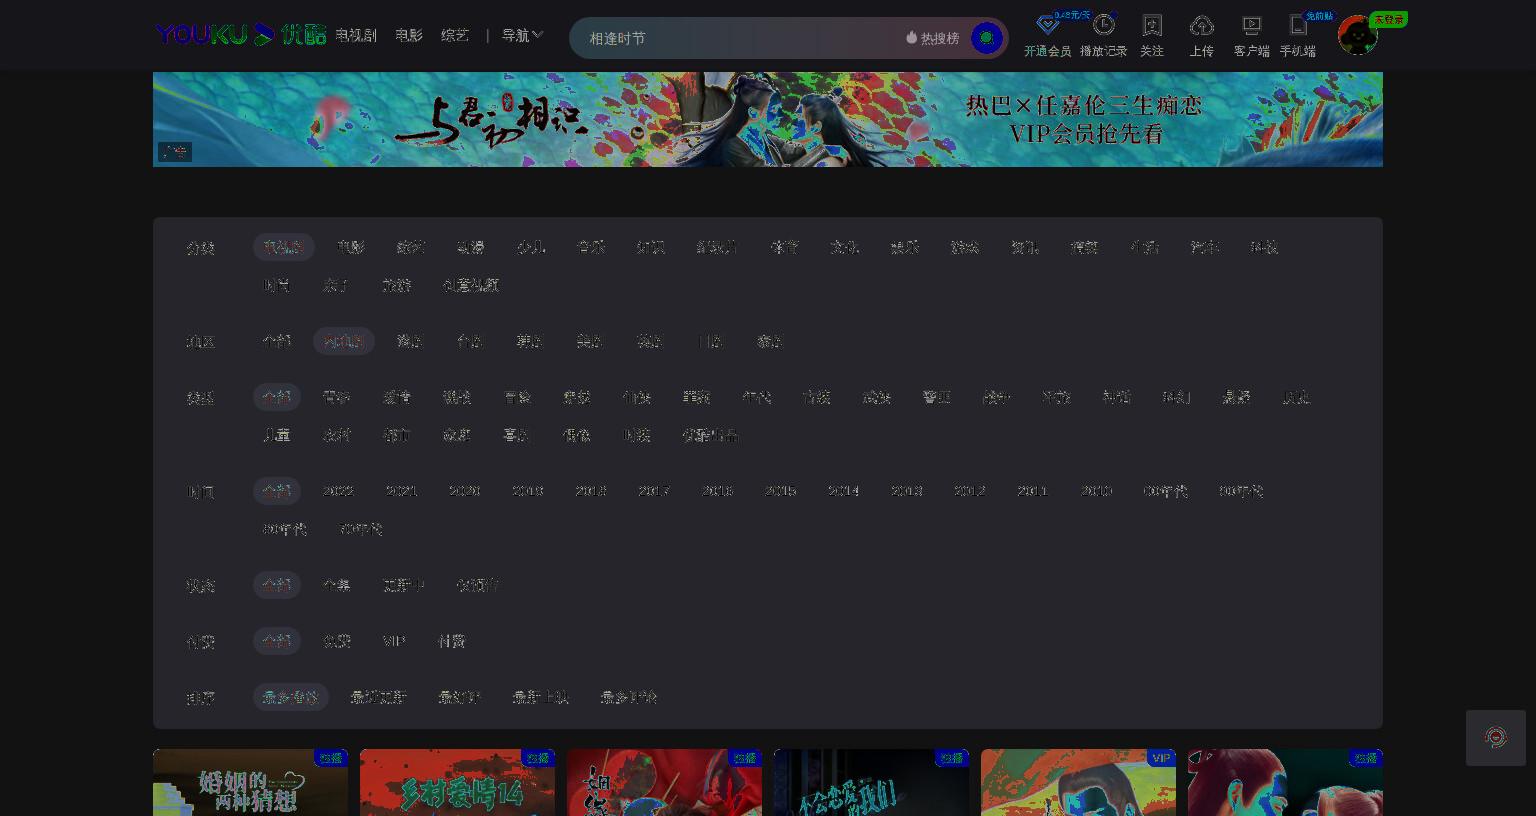The height and width of the screenshot is (816, 1536).
Task: Select 全部 in the 时间 row
Action: click(277, 491)
